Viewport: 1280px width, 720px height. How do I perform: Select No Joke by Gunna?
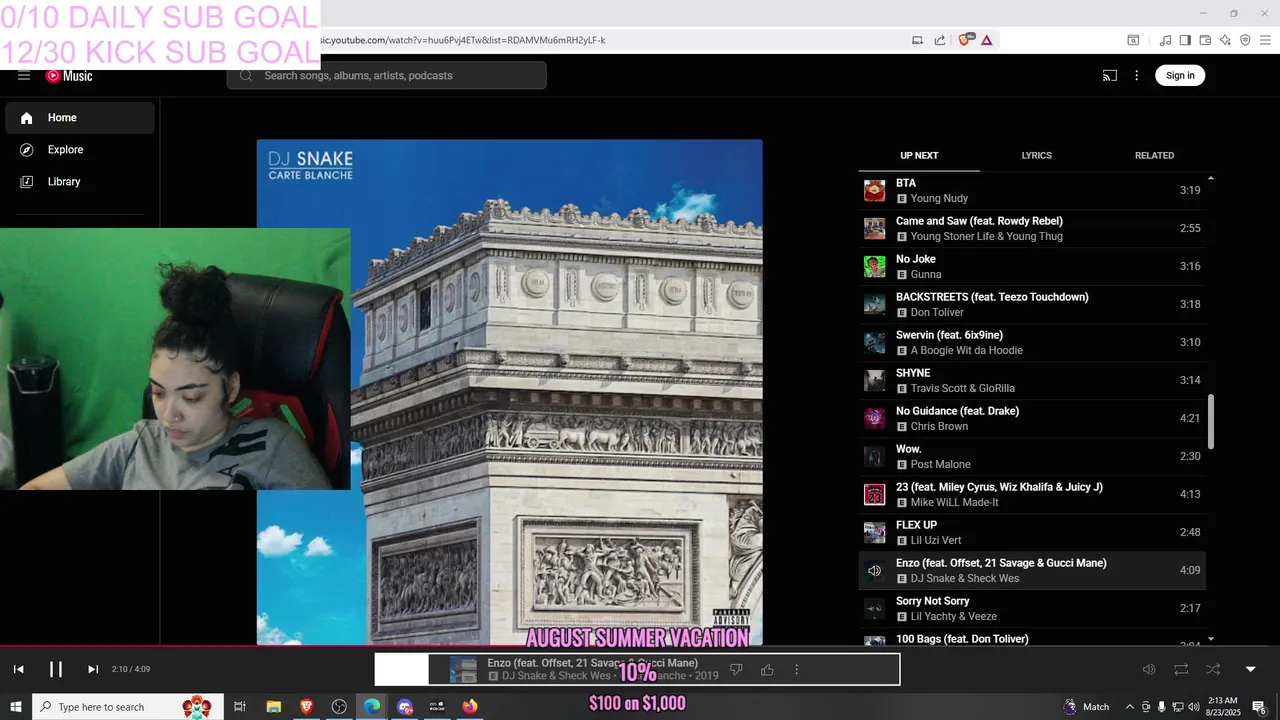click(1032, 267)
